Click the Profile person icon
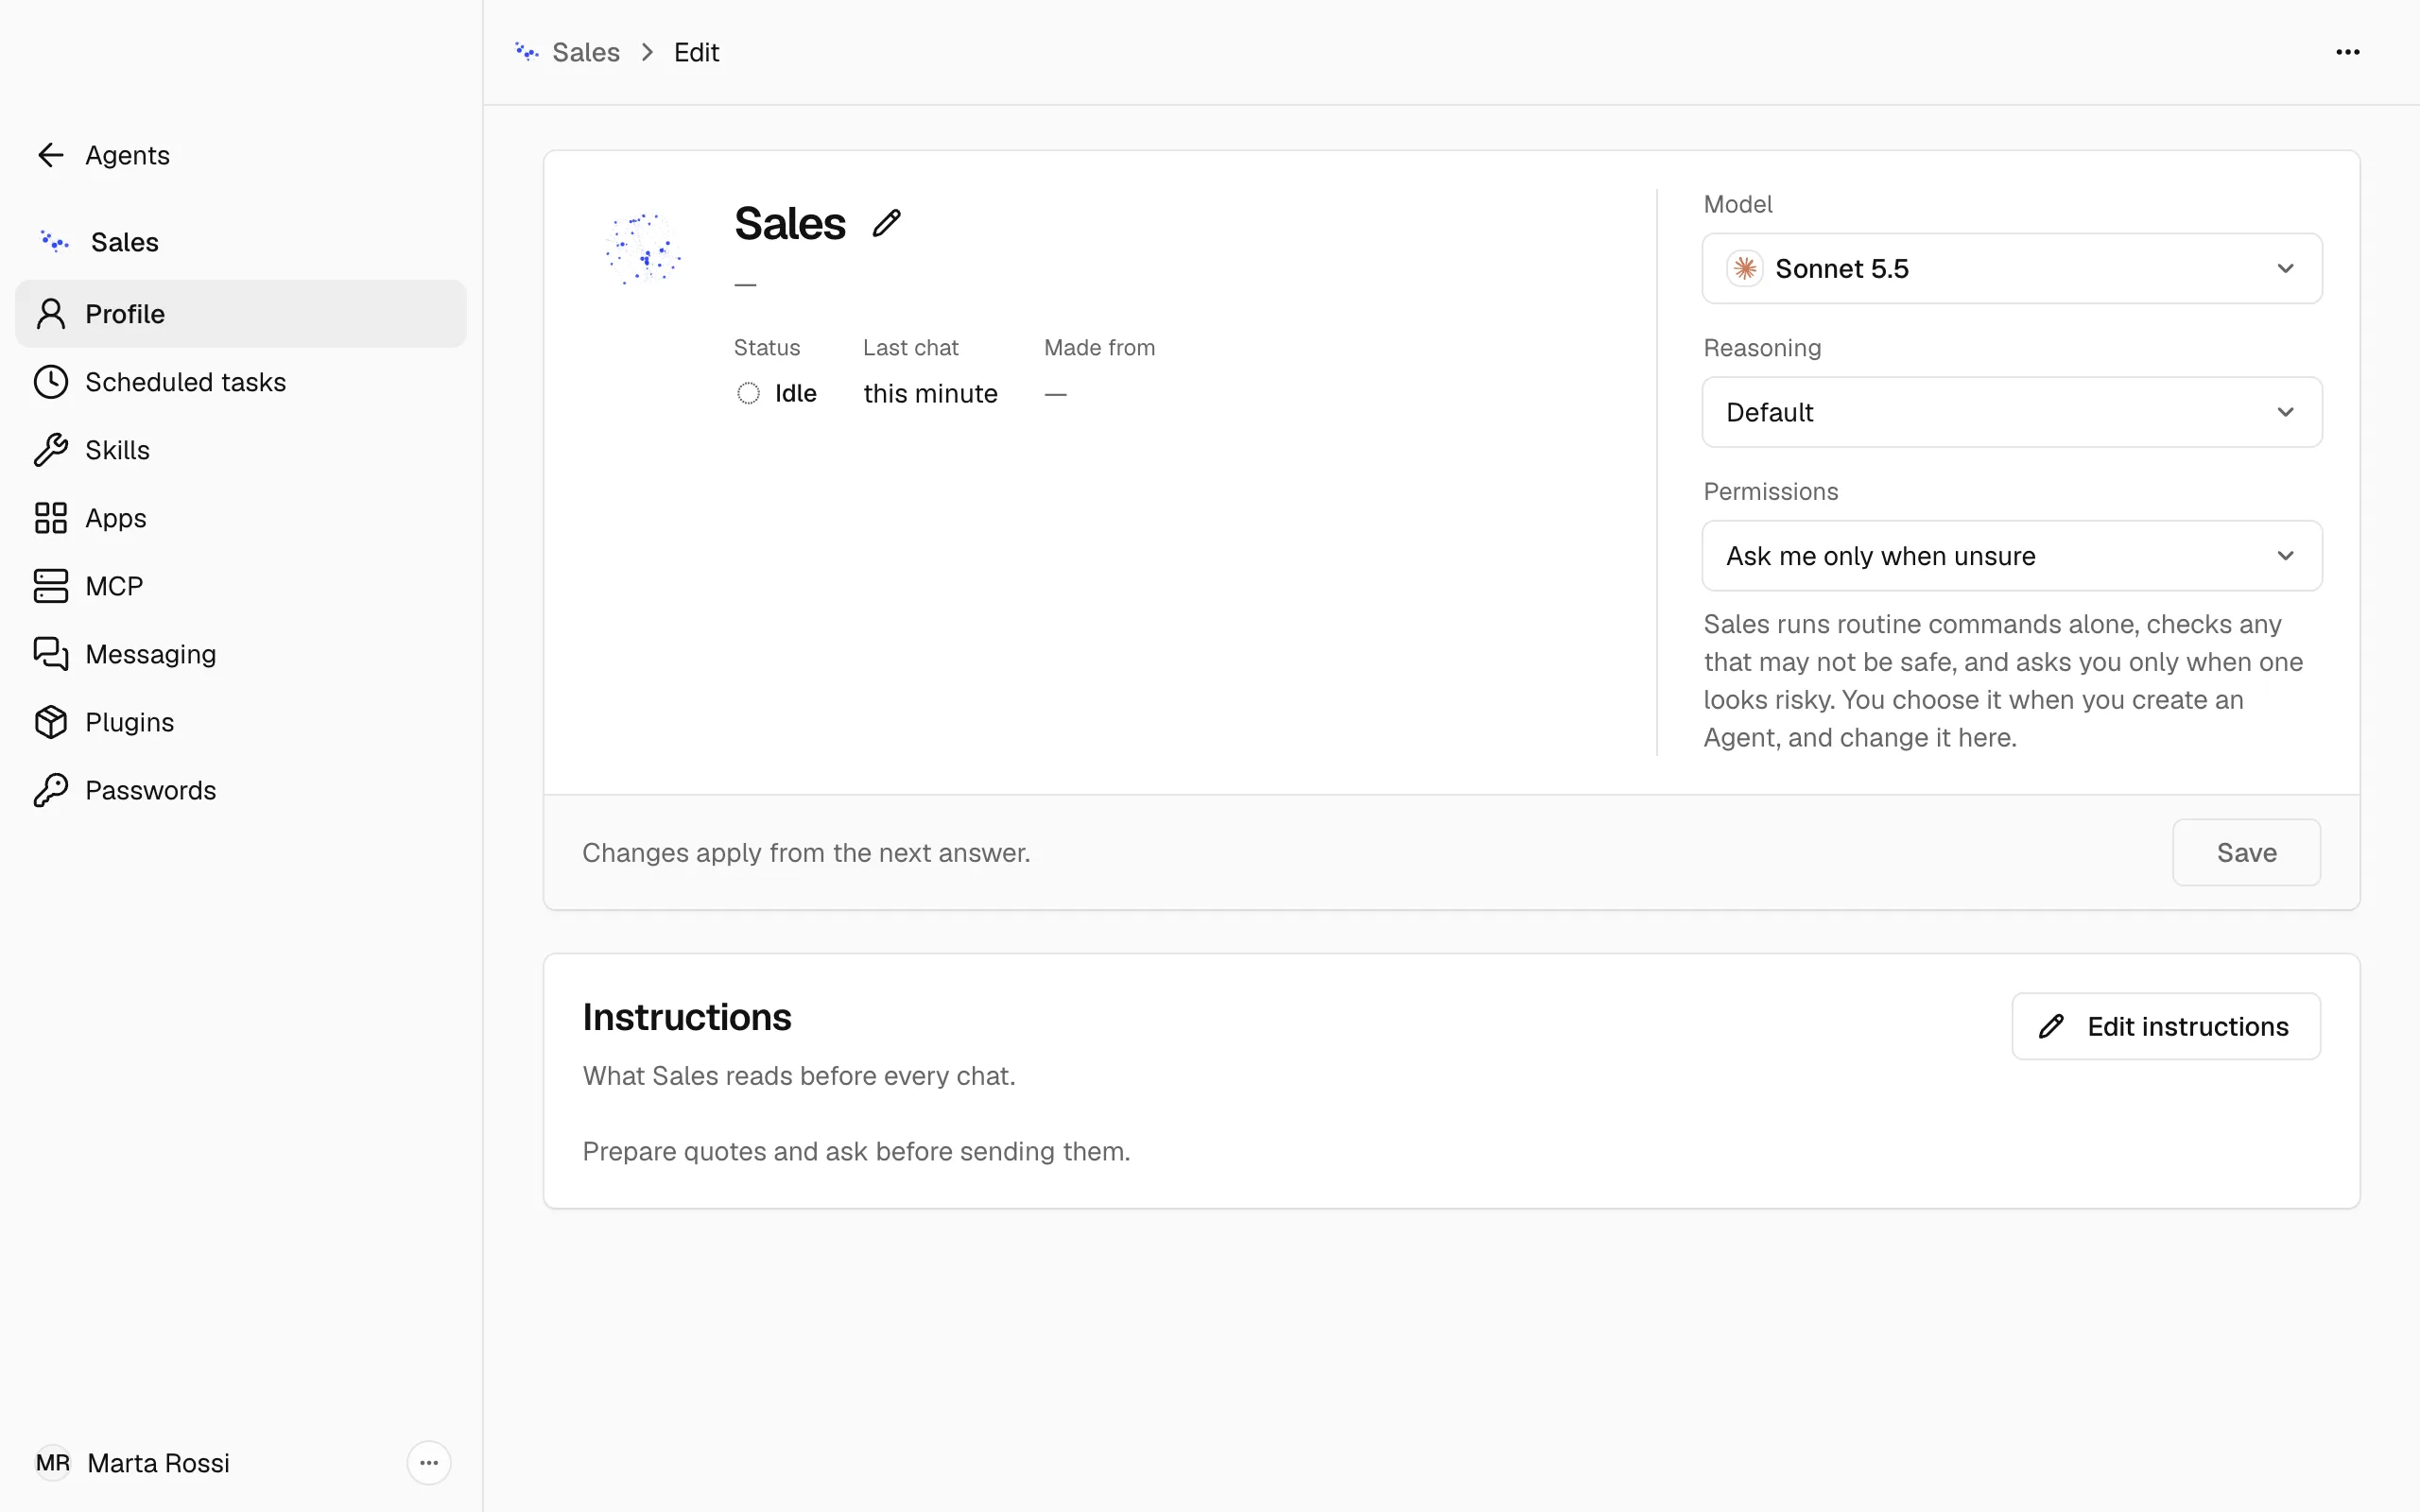The width and height of the screenshot is (2420, 1512). point(50,314)
